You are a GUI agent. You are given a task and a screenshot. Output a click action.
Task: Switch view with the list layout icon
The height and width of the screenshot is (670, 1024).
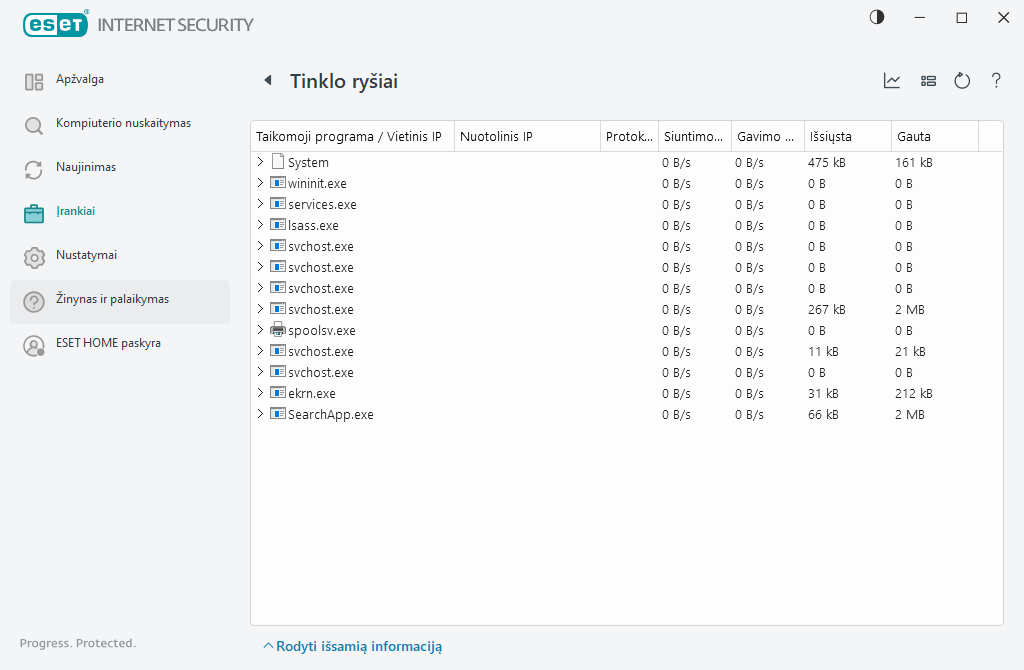click(928, 81)
